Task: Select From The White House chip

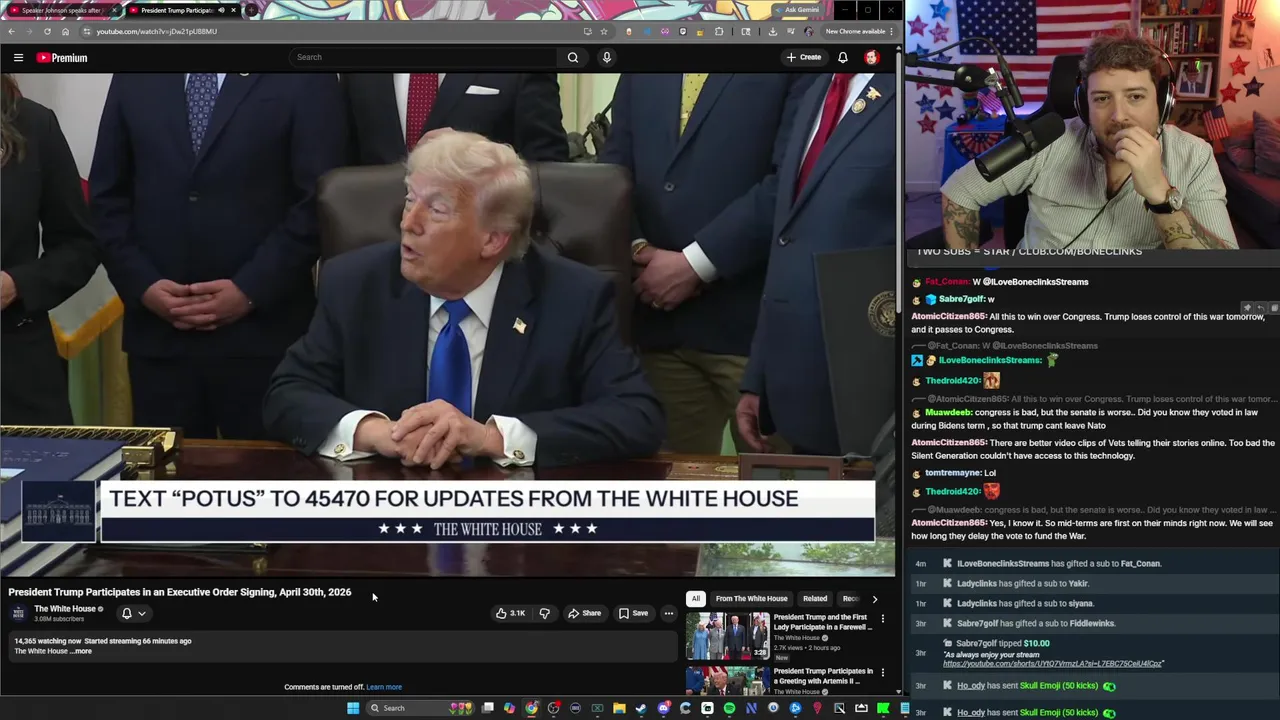Action: (751, 598)
